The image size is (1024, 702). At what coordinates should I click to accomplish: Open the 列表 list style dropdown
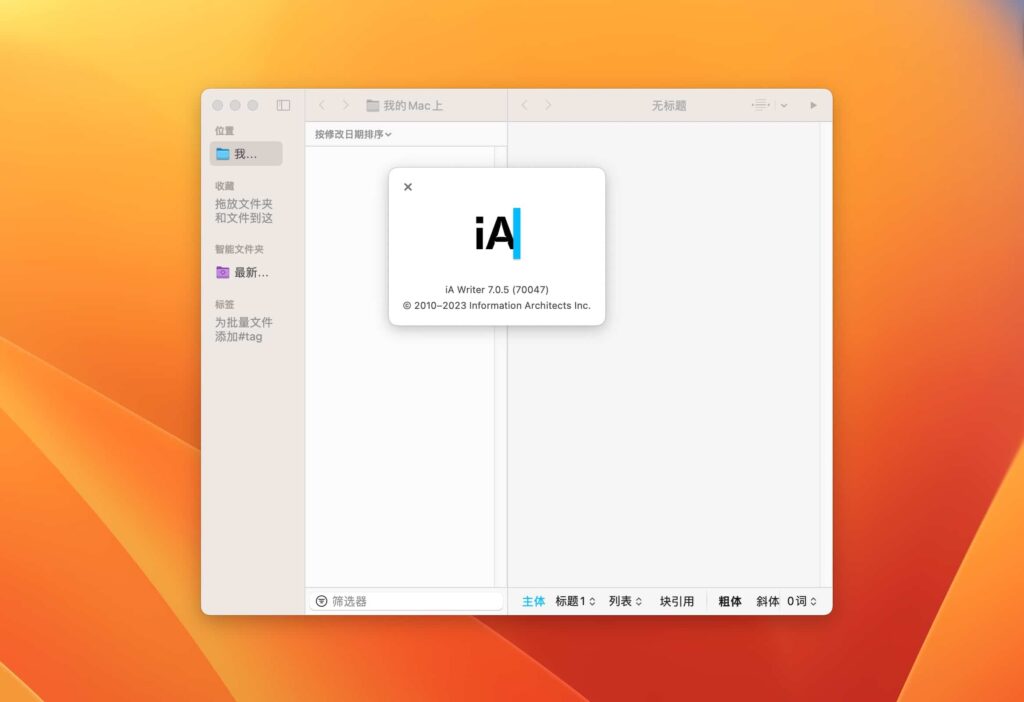pos(624,600)
